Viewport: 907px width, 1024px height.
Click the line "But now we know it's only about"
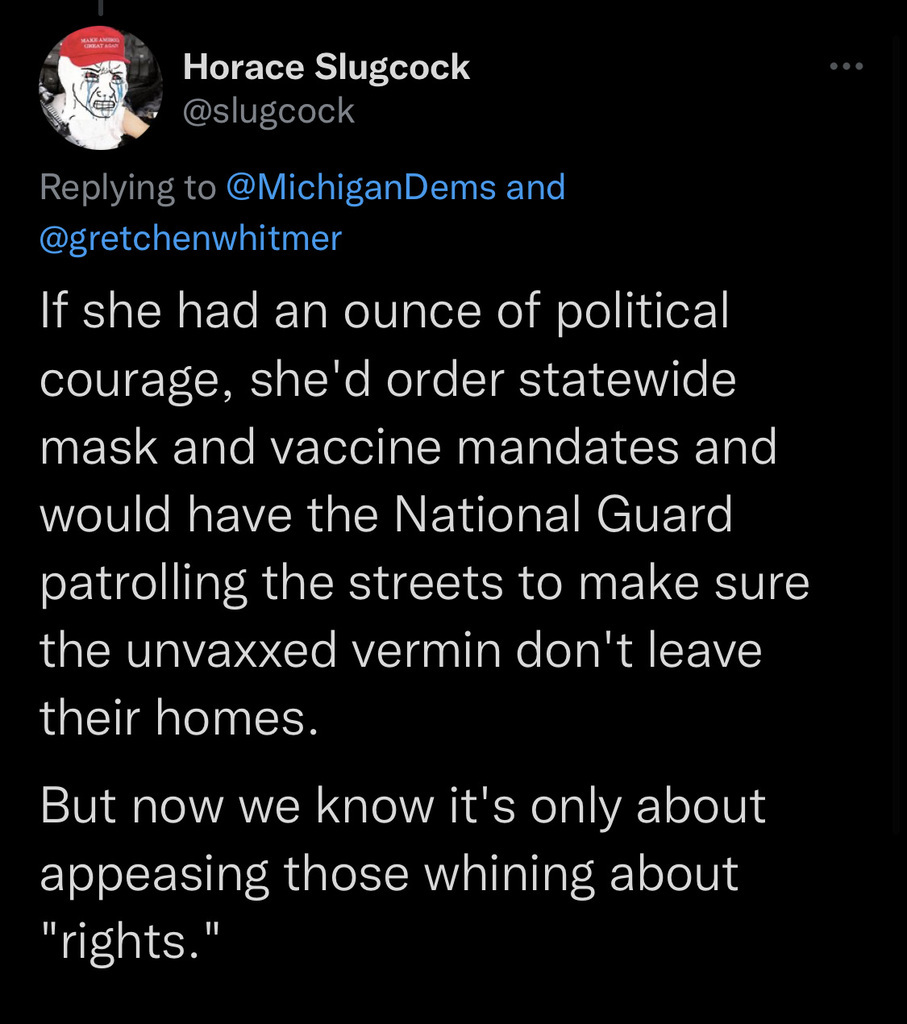coord(403,806)
